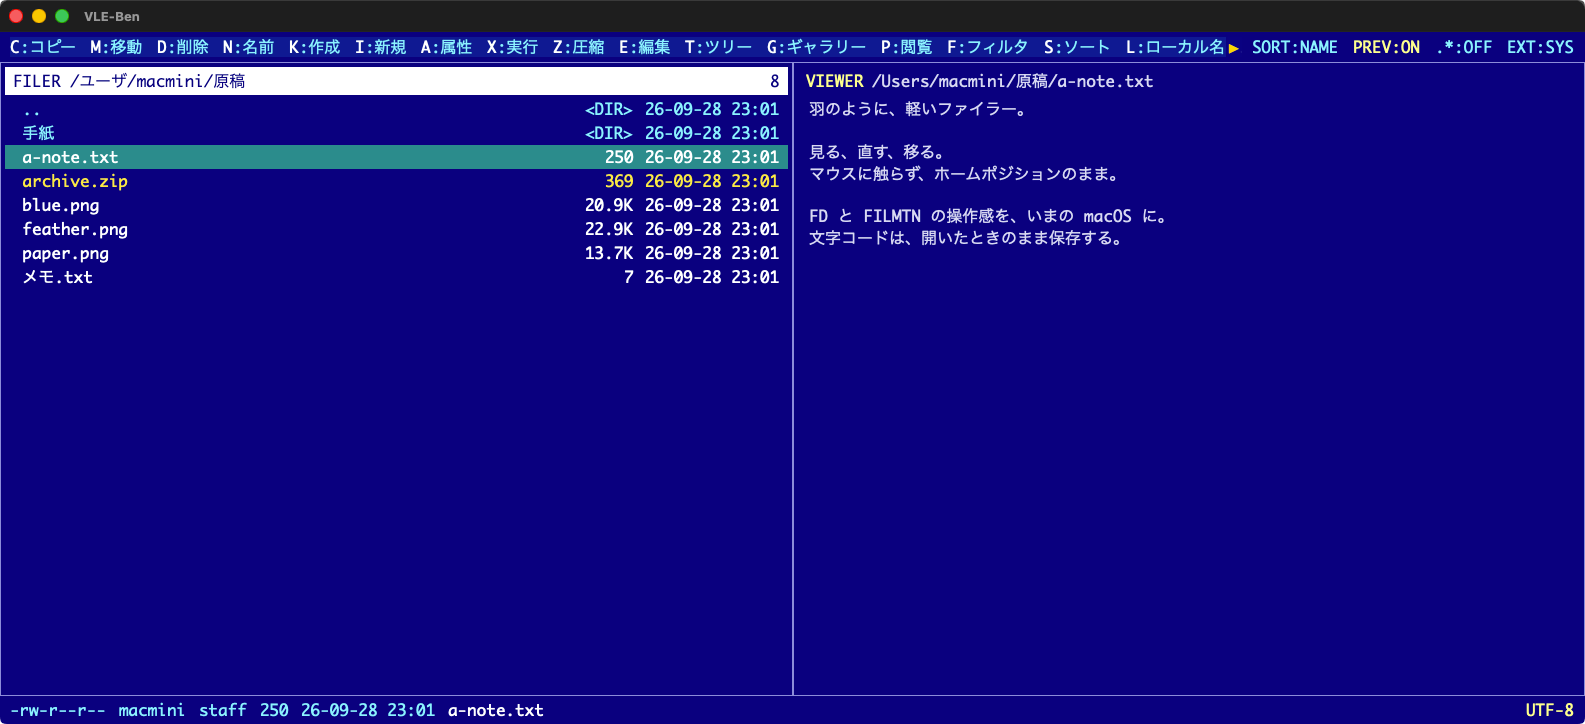Screen dimensions: 1585x724
Task: Click the viewer line 見る、直す、移る。
Action: pos(877,152)
